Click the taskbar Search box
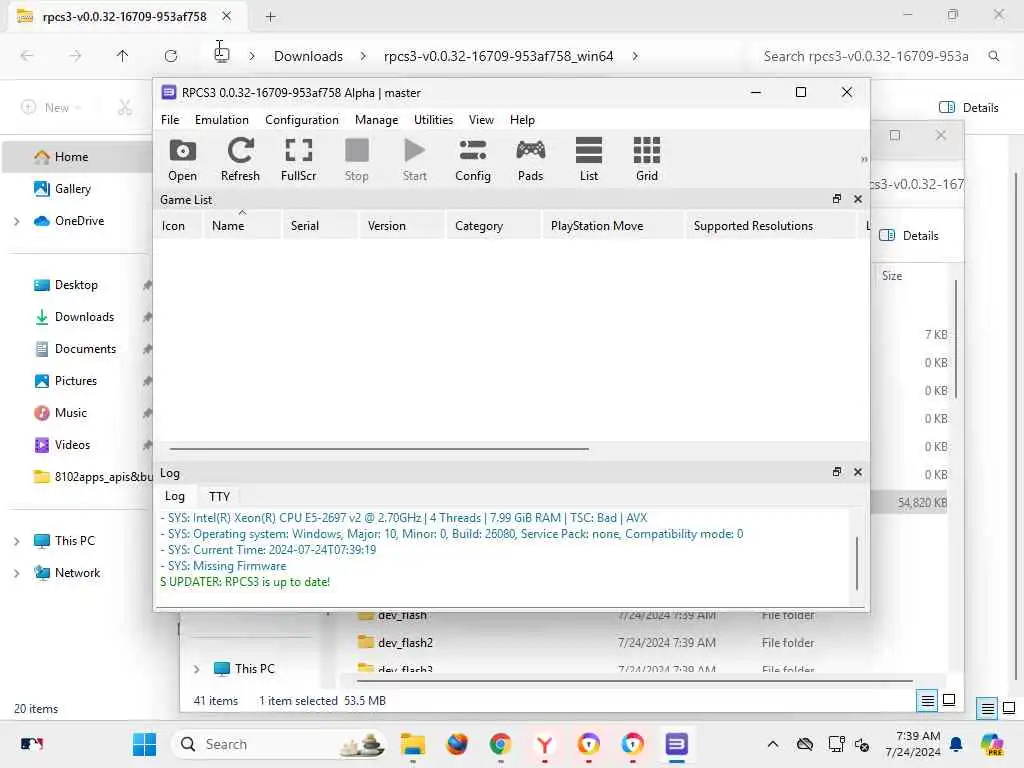 [279, 744]
